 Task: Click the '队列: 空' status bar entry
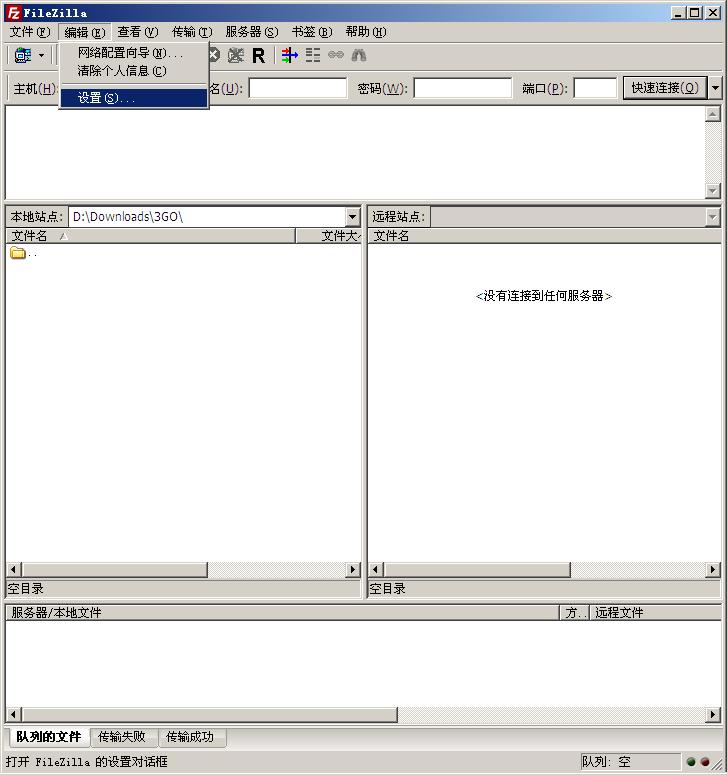(630, 762)
